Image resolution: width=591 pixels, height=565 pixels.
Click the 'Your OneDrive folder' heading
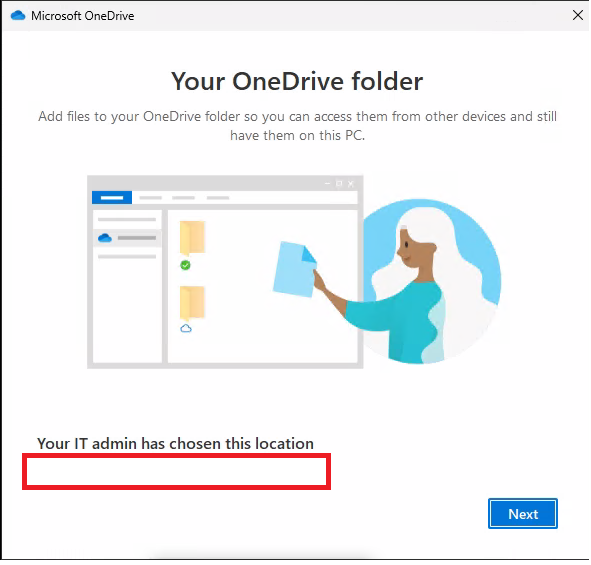[297, 81]
